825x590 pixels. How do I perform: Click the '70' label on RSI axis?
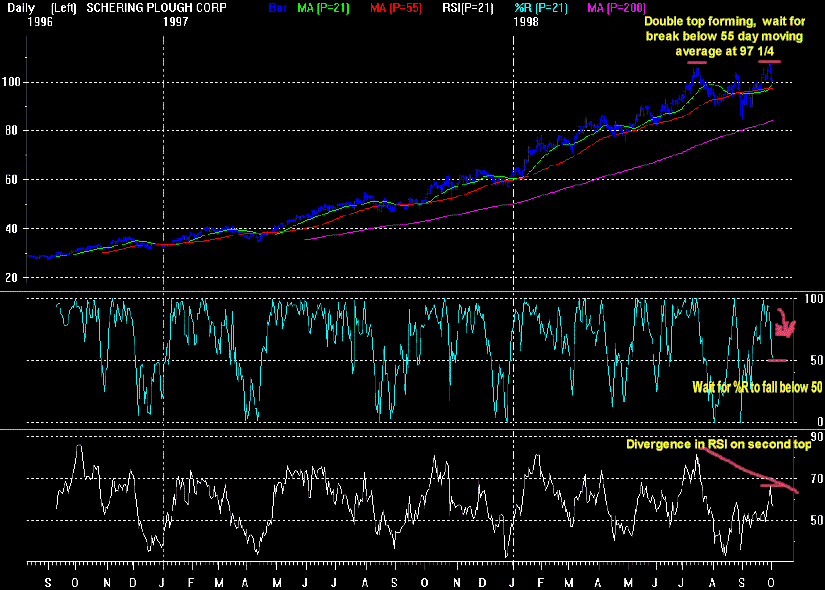pos(817,479)
